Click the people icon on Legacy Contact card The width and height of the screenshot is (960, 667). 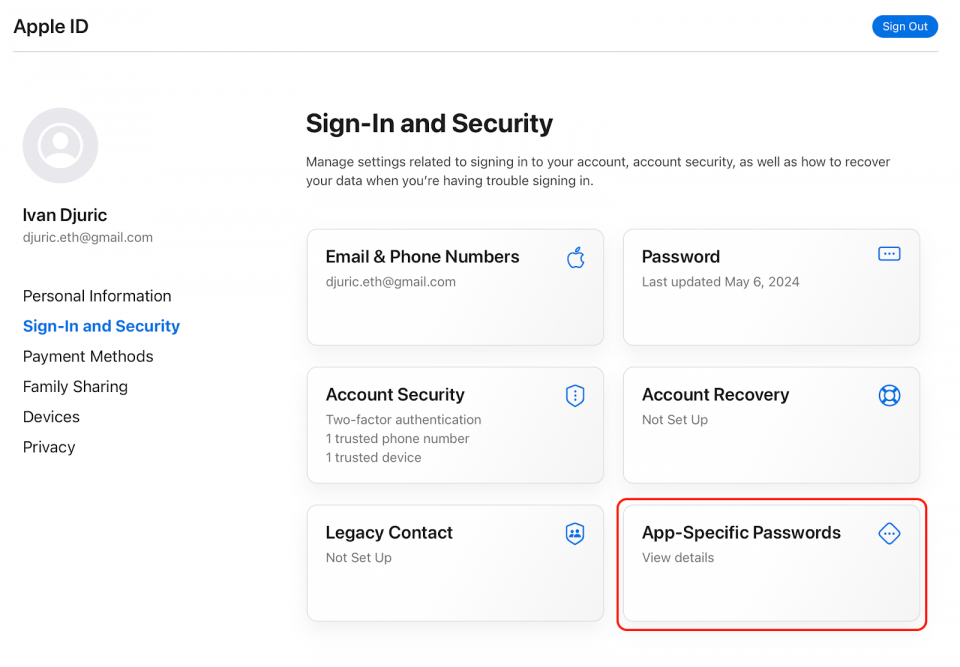tap(575, 533)
